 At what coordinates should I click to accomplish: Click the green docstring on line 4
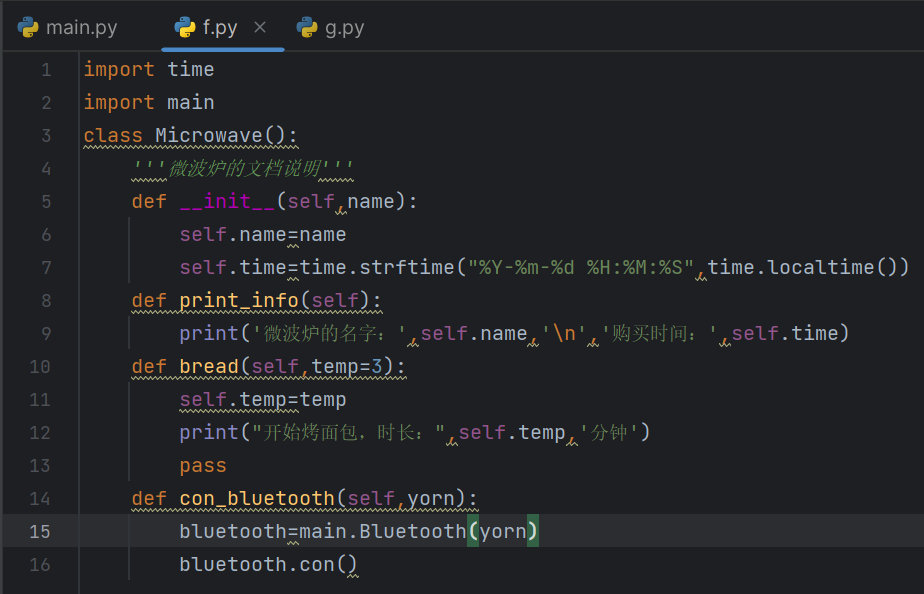(244, 168)
